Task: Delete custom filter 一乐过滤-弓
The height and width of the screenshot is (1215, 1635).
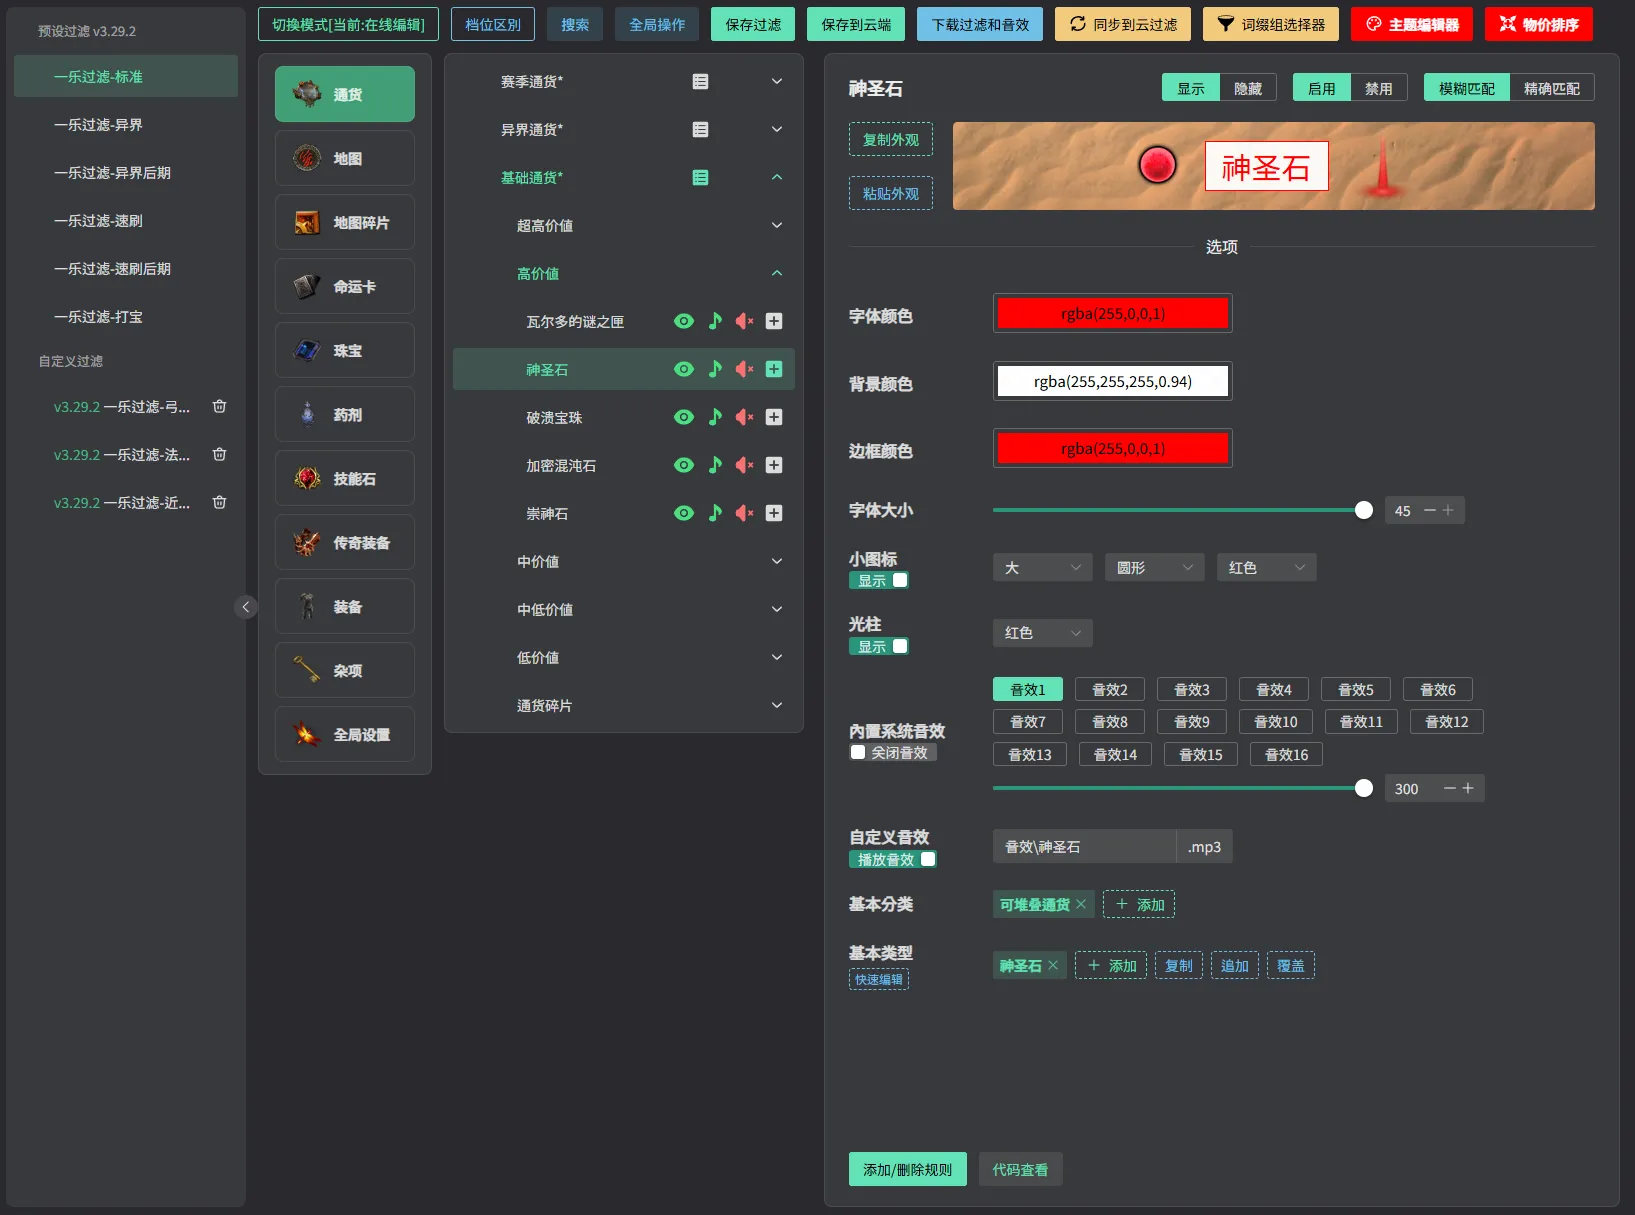Action: [220, 406]
